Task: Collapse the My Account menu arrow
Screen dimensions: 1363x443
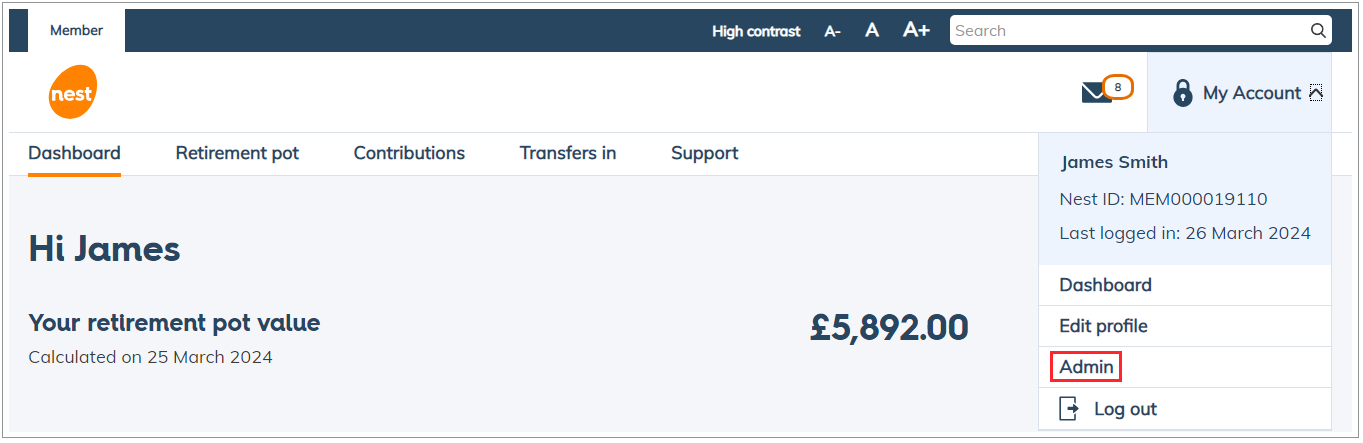Action: (x=1316, y=93)
